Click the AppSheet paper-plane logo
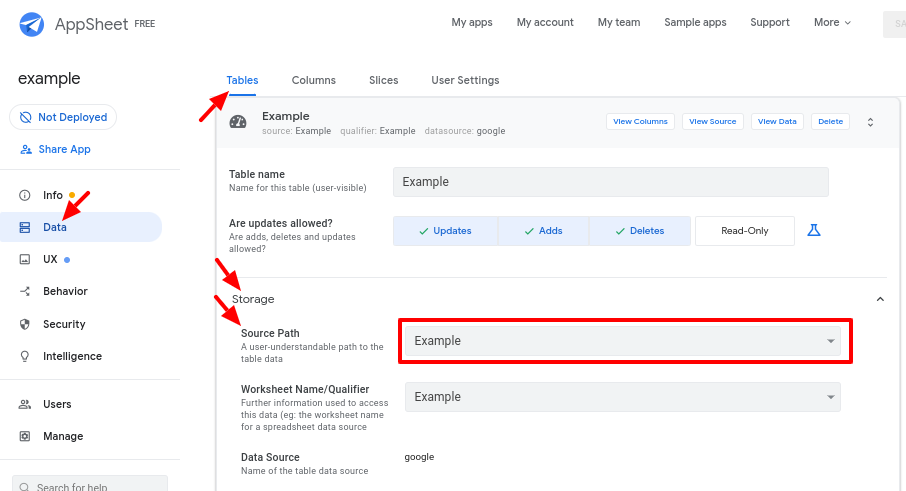 [x=31, y=24]
